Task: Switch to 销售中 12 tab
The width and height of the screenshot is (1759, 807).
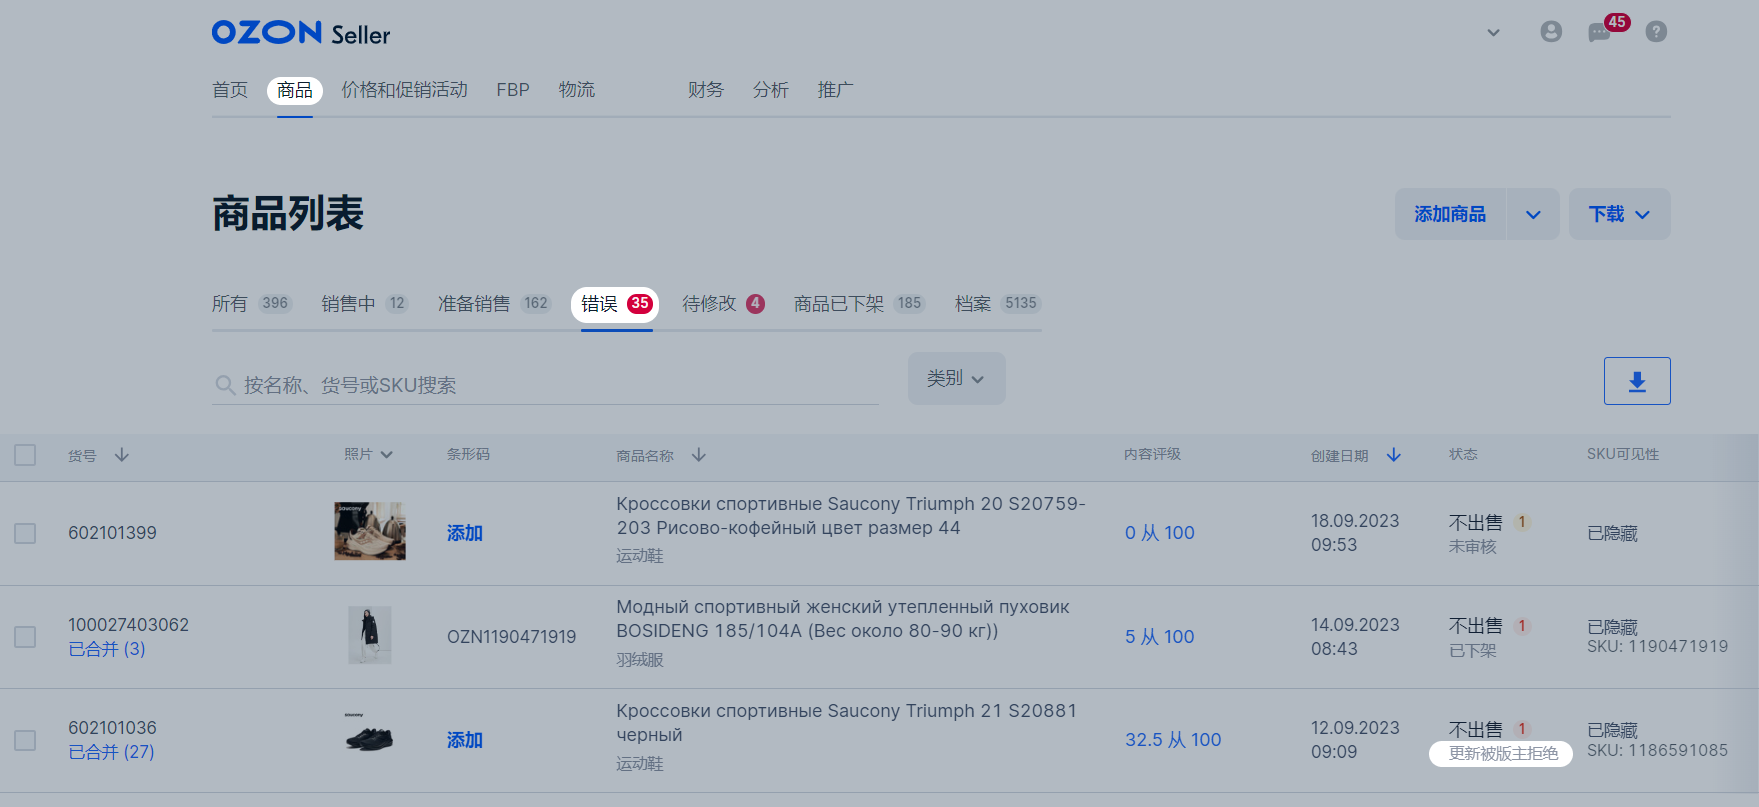Action: coord(365,304)
